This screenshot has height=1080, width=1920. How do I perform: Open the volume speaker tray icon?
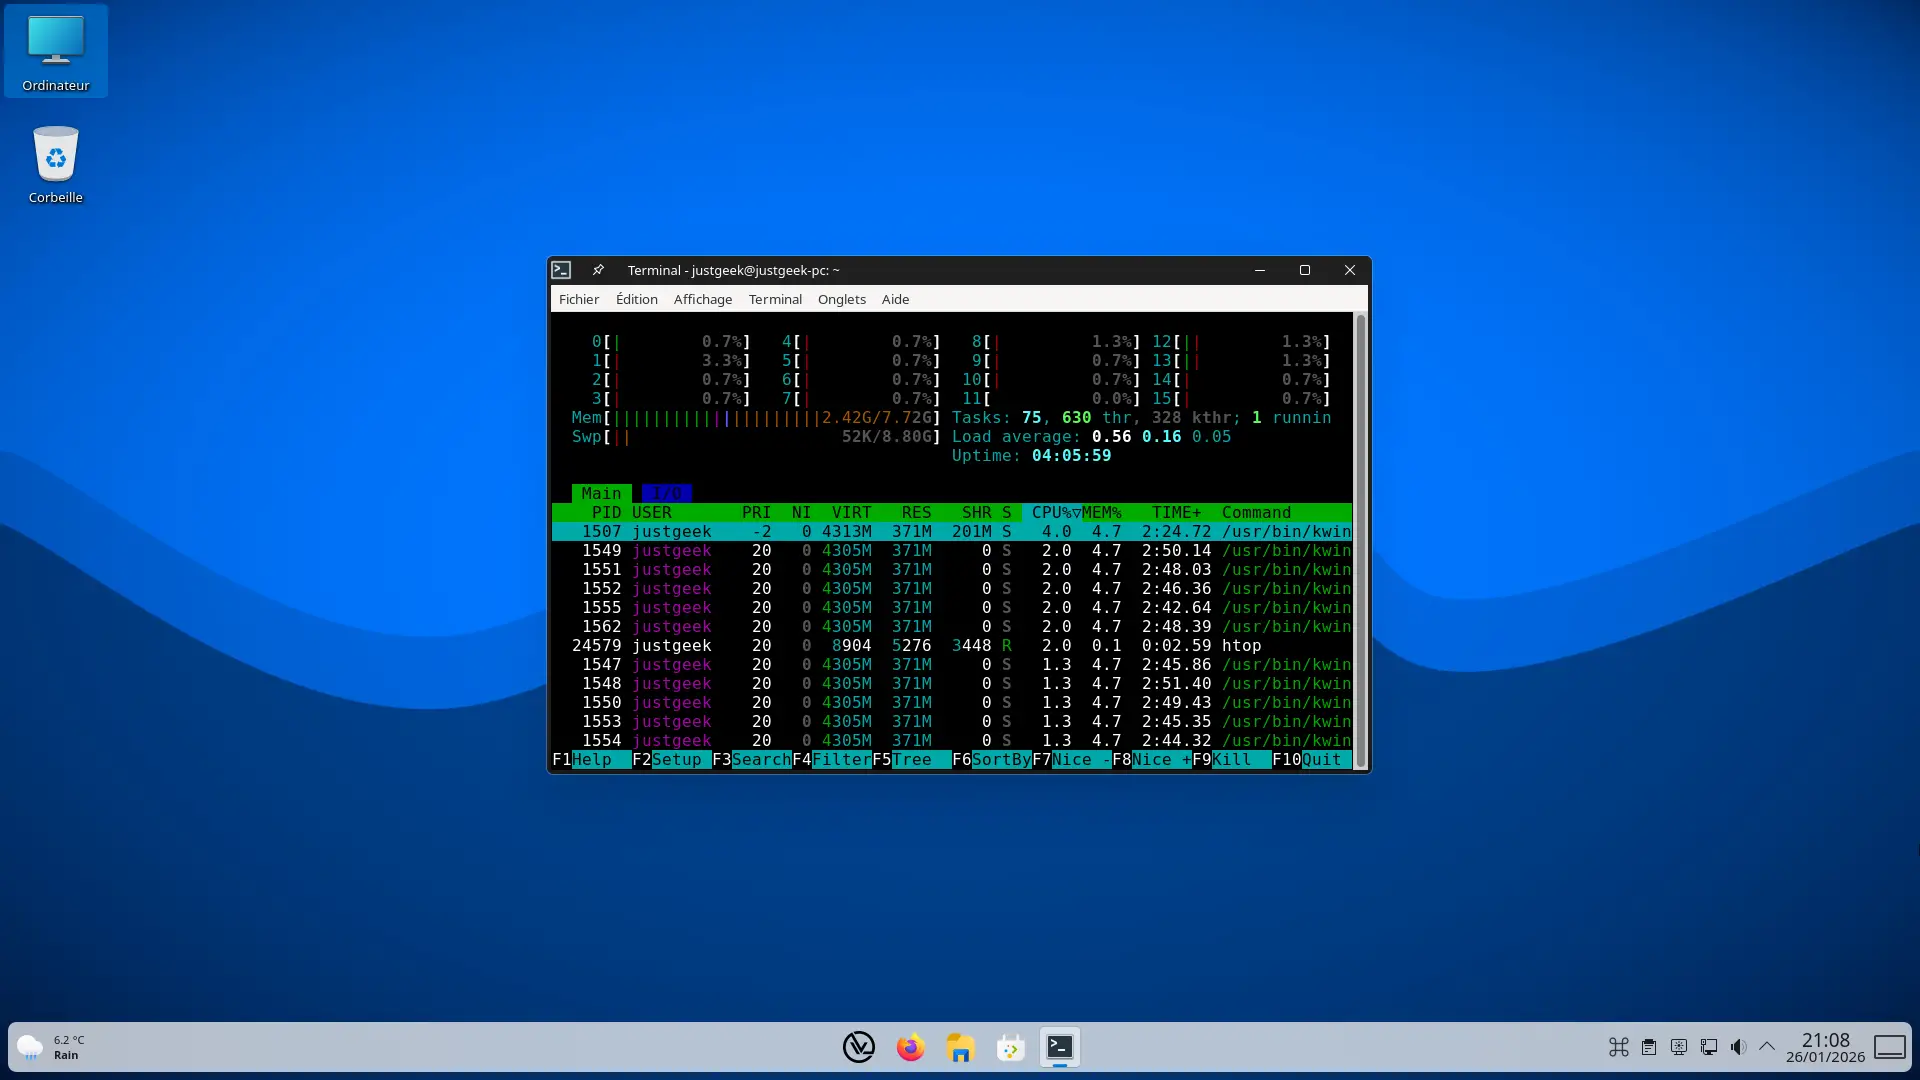tap(1738, 1047)
